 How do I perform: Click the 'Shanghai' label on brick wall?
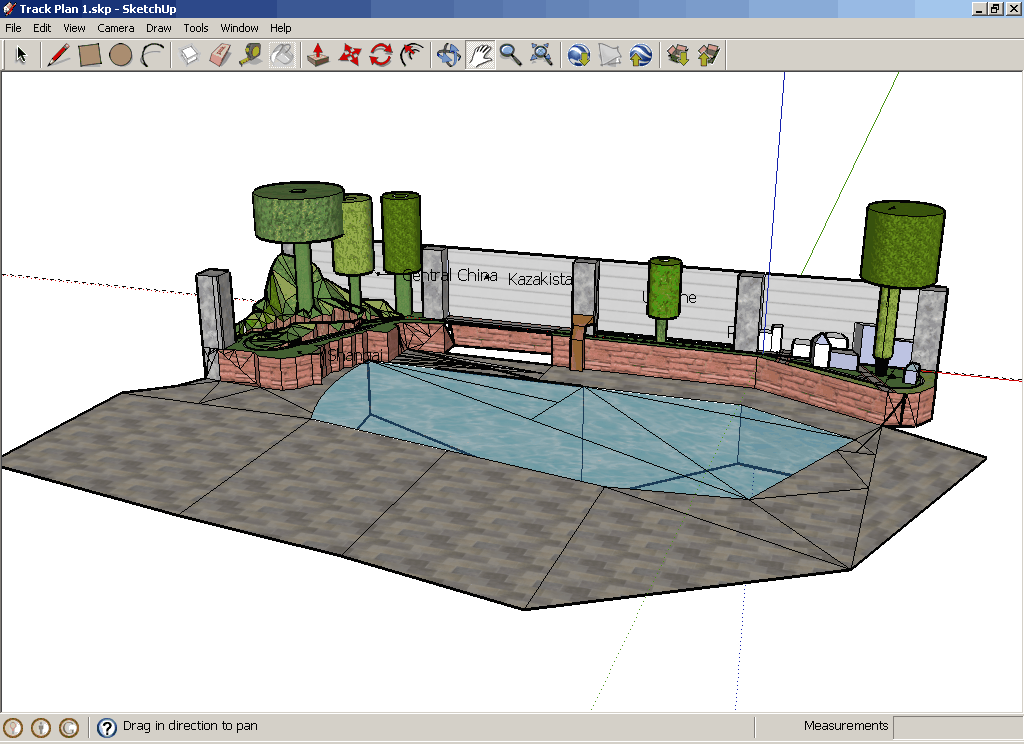[355, 356]
